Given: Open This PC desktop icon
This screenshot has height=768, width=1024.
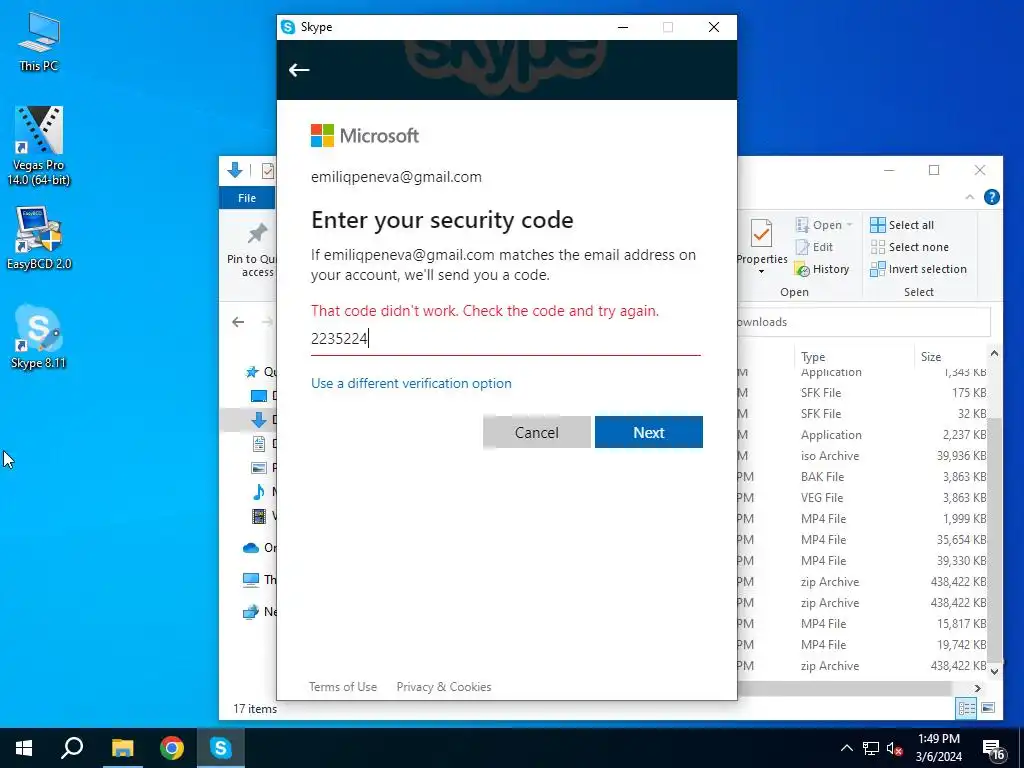Looking at the screenshot, I should (x=39, y=41).
